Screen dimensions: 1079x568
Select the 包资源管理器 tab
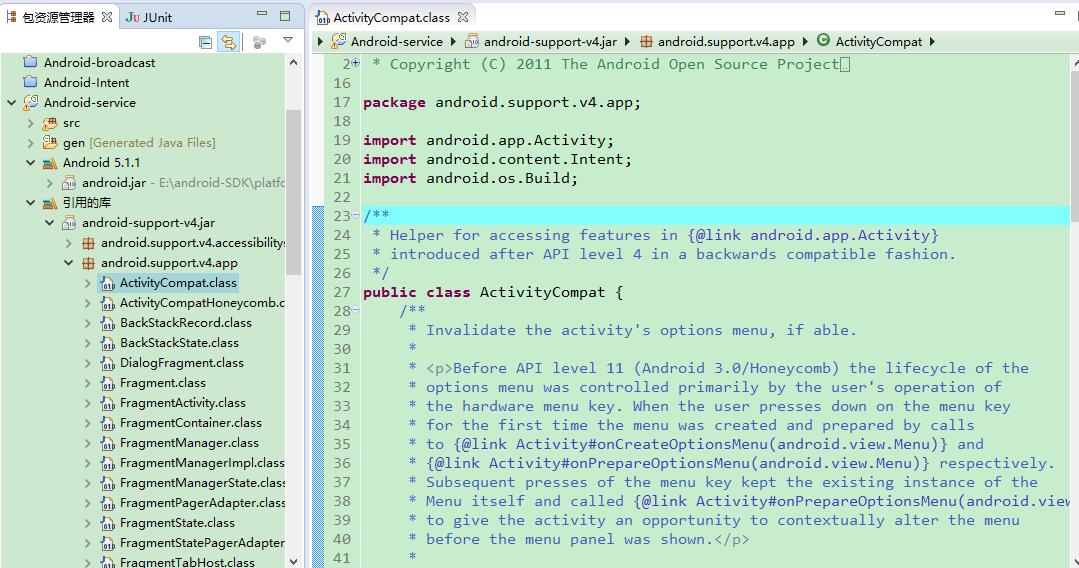tap(58, 17)
